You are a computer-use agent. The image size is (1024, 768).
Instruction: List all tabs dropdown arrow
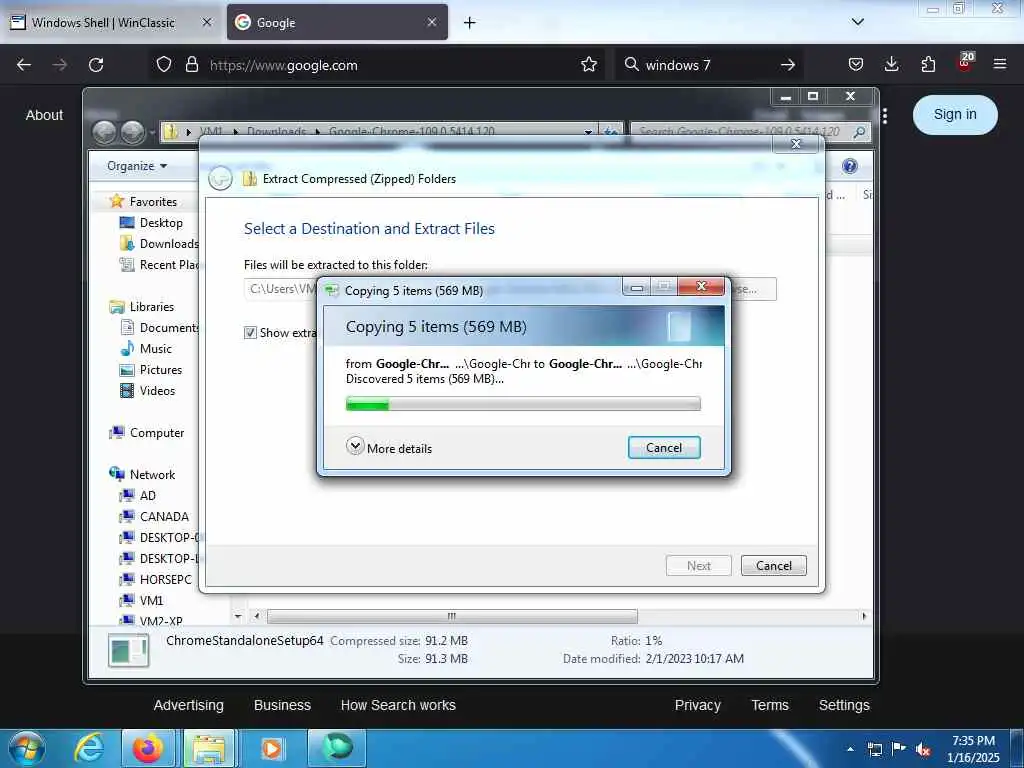(858, 22)
